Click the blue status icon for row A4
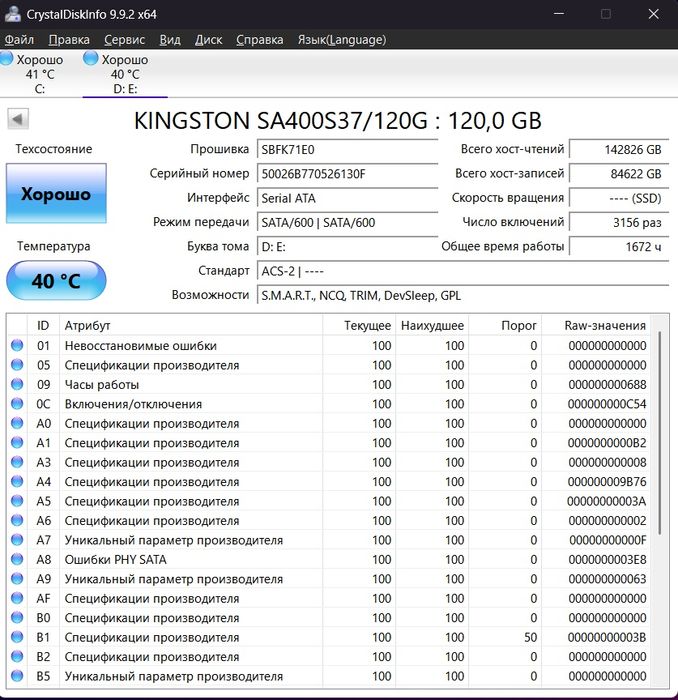This screenshot has height=700, width=678. (17, 481)
